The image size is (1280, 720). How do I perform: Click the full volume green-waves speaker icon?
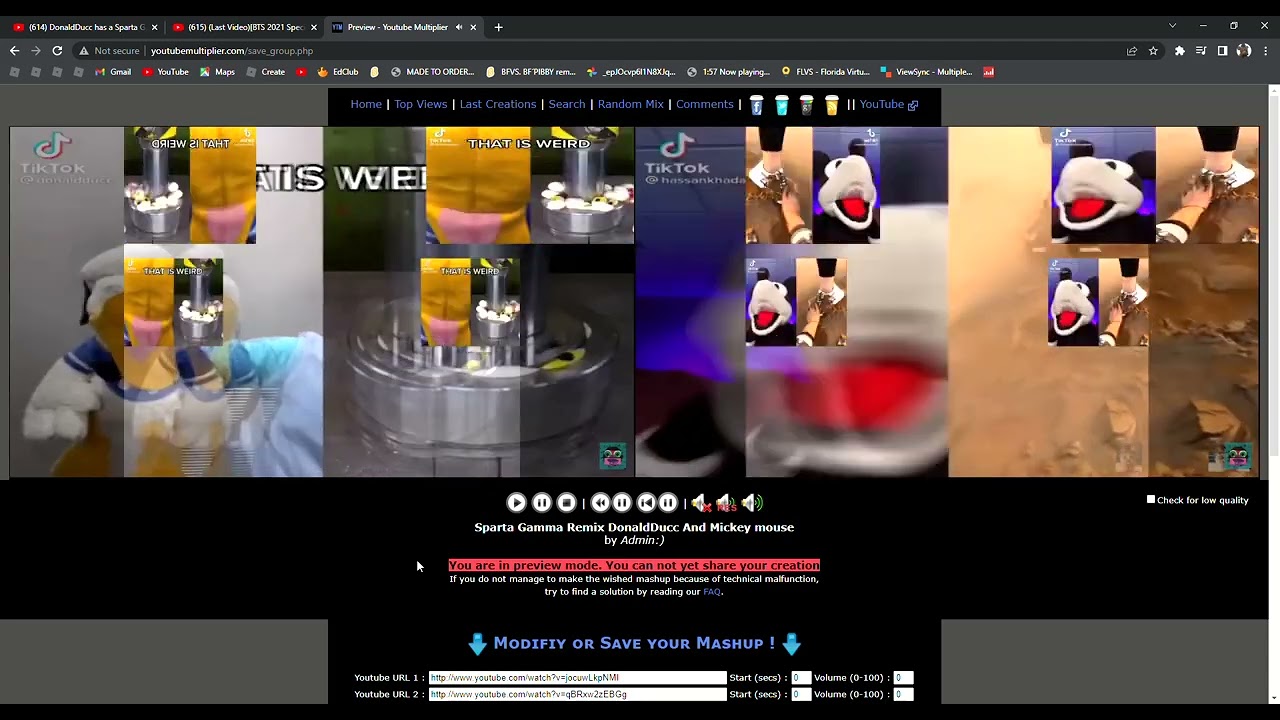[752, 503]
